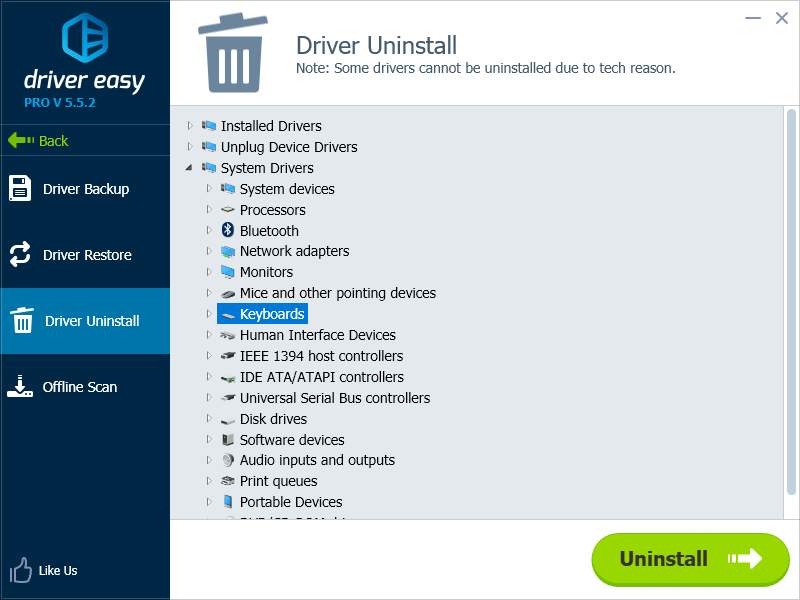This screenshot has height=600, width=800.
Task: Click the Print queues icon
Action: coord(228,481)
